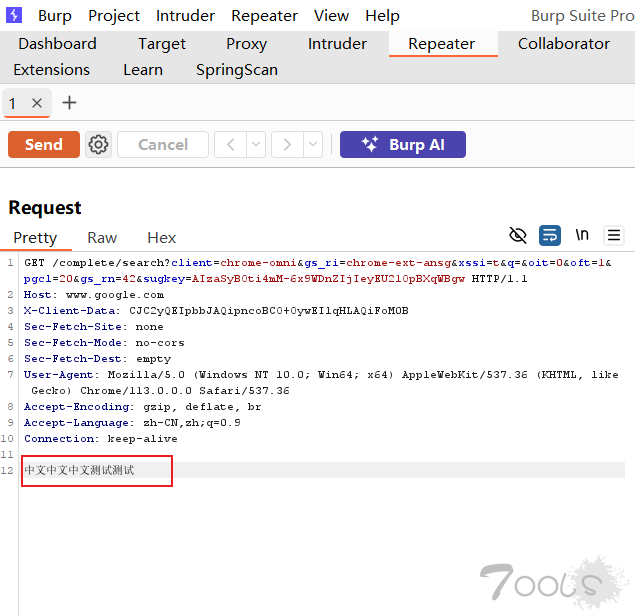
Task: Go back to previous request arrow
Action: pos(230,145)
